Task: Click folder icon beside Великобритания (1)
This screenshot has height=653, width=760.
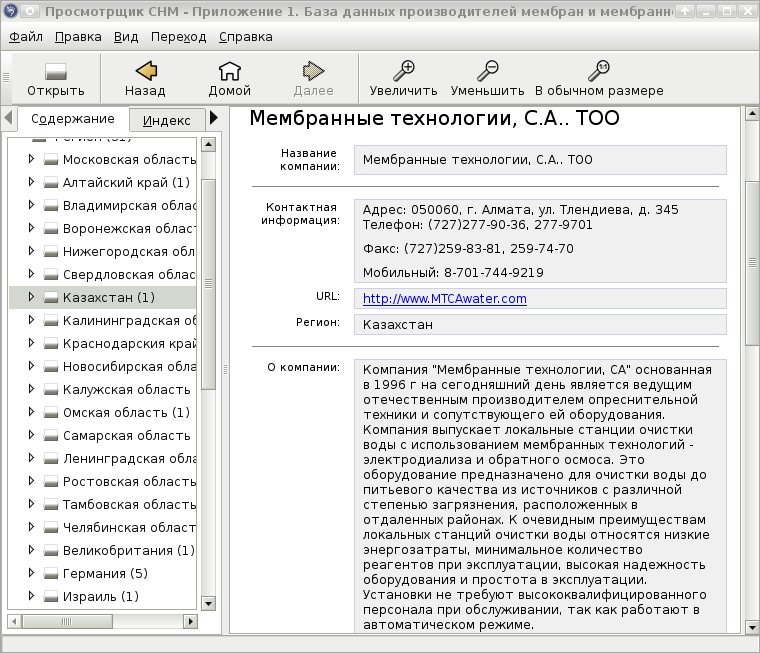Action: pos(51,551)
